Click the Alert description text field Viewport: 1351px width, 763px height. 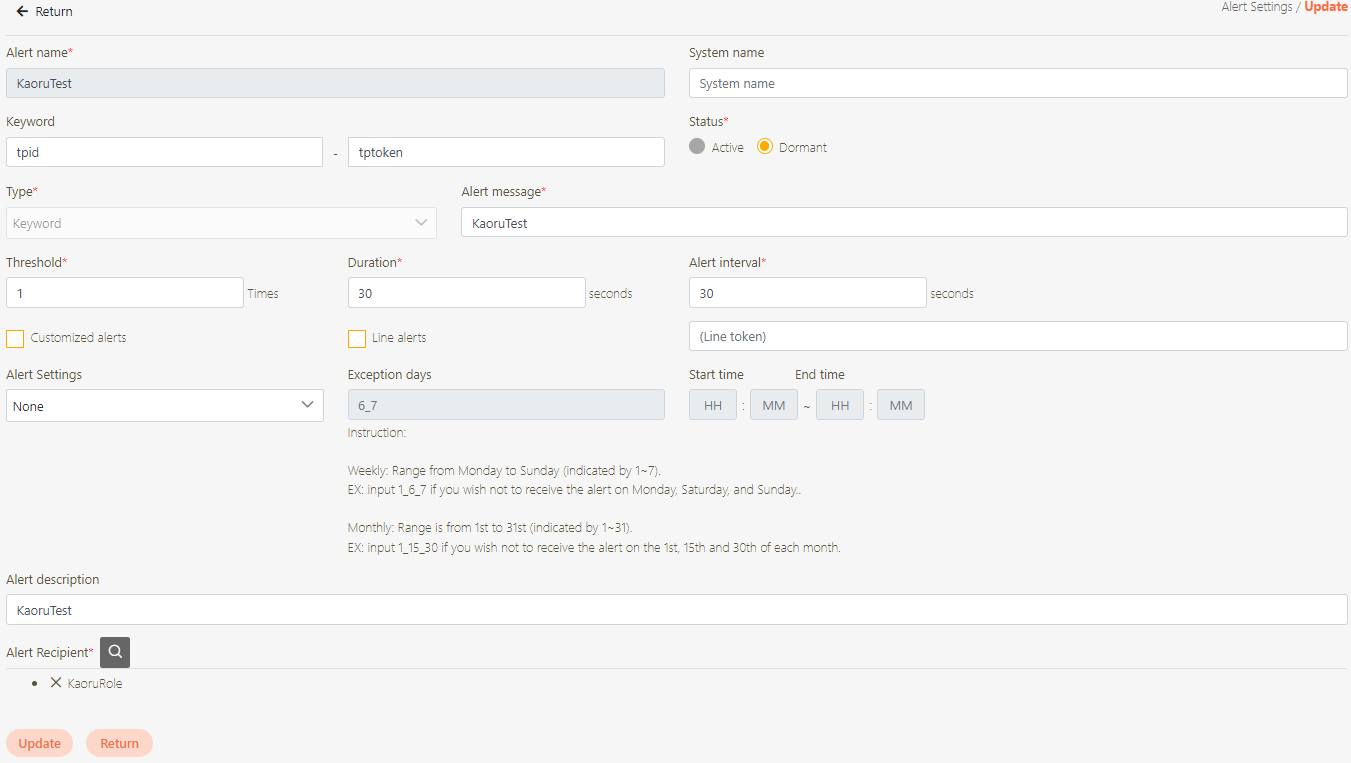pos(676,610)
